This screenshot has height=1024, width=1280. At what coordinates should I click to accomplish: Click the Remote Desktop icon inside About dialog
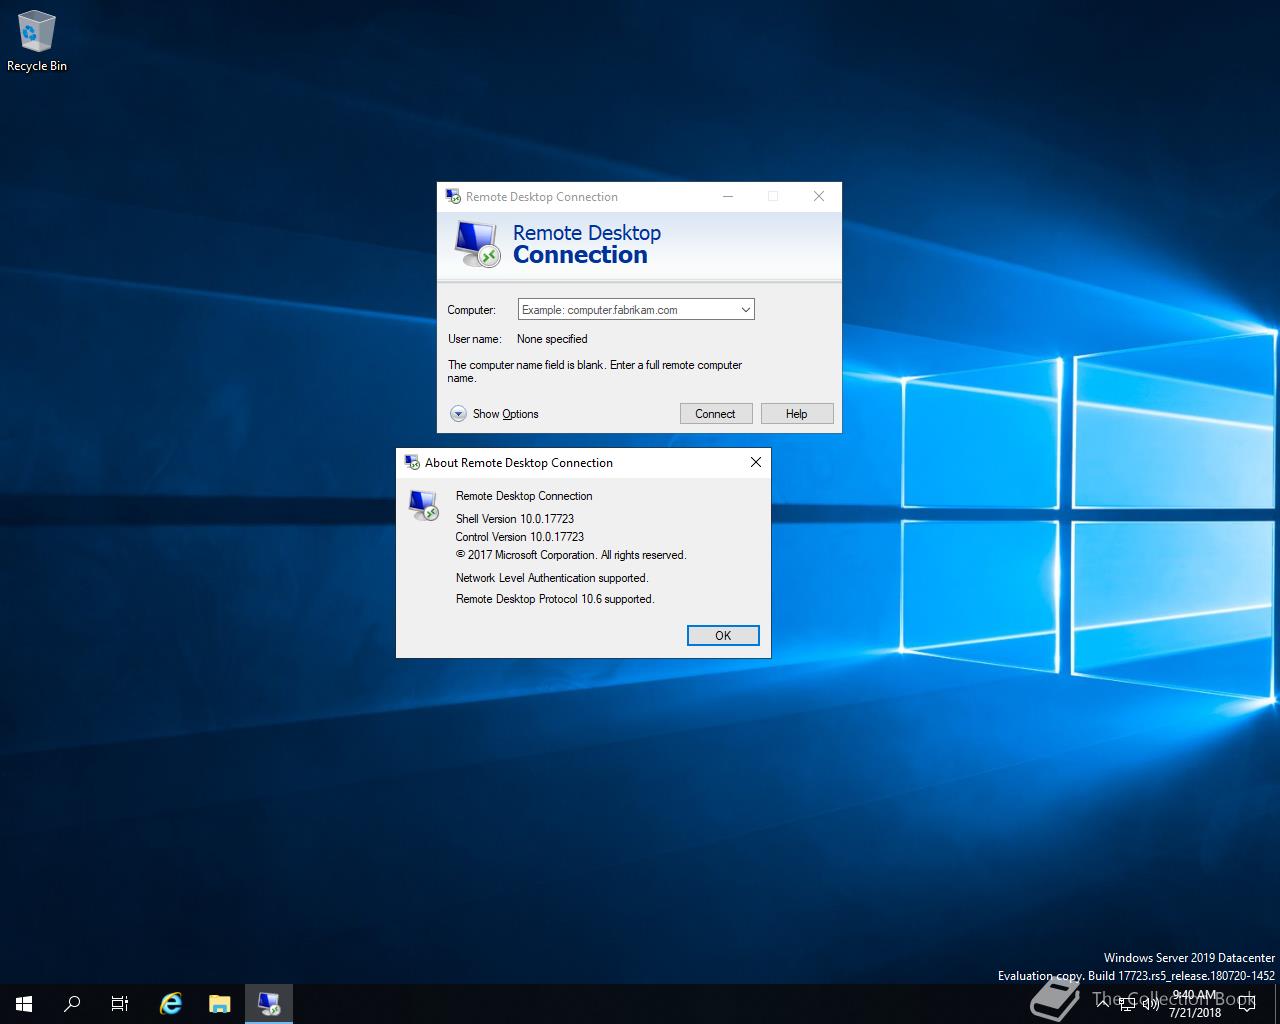pos(424,505)
